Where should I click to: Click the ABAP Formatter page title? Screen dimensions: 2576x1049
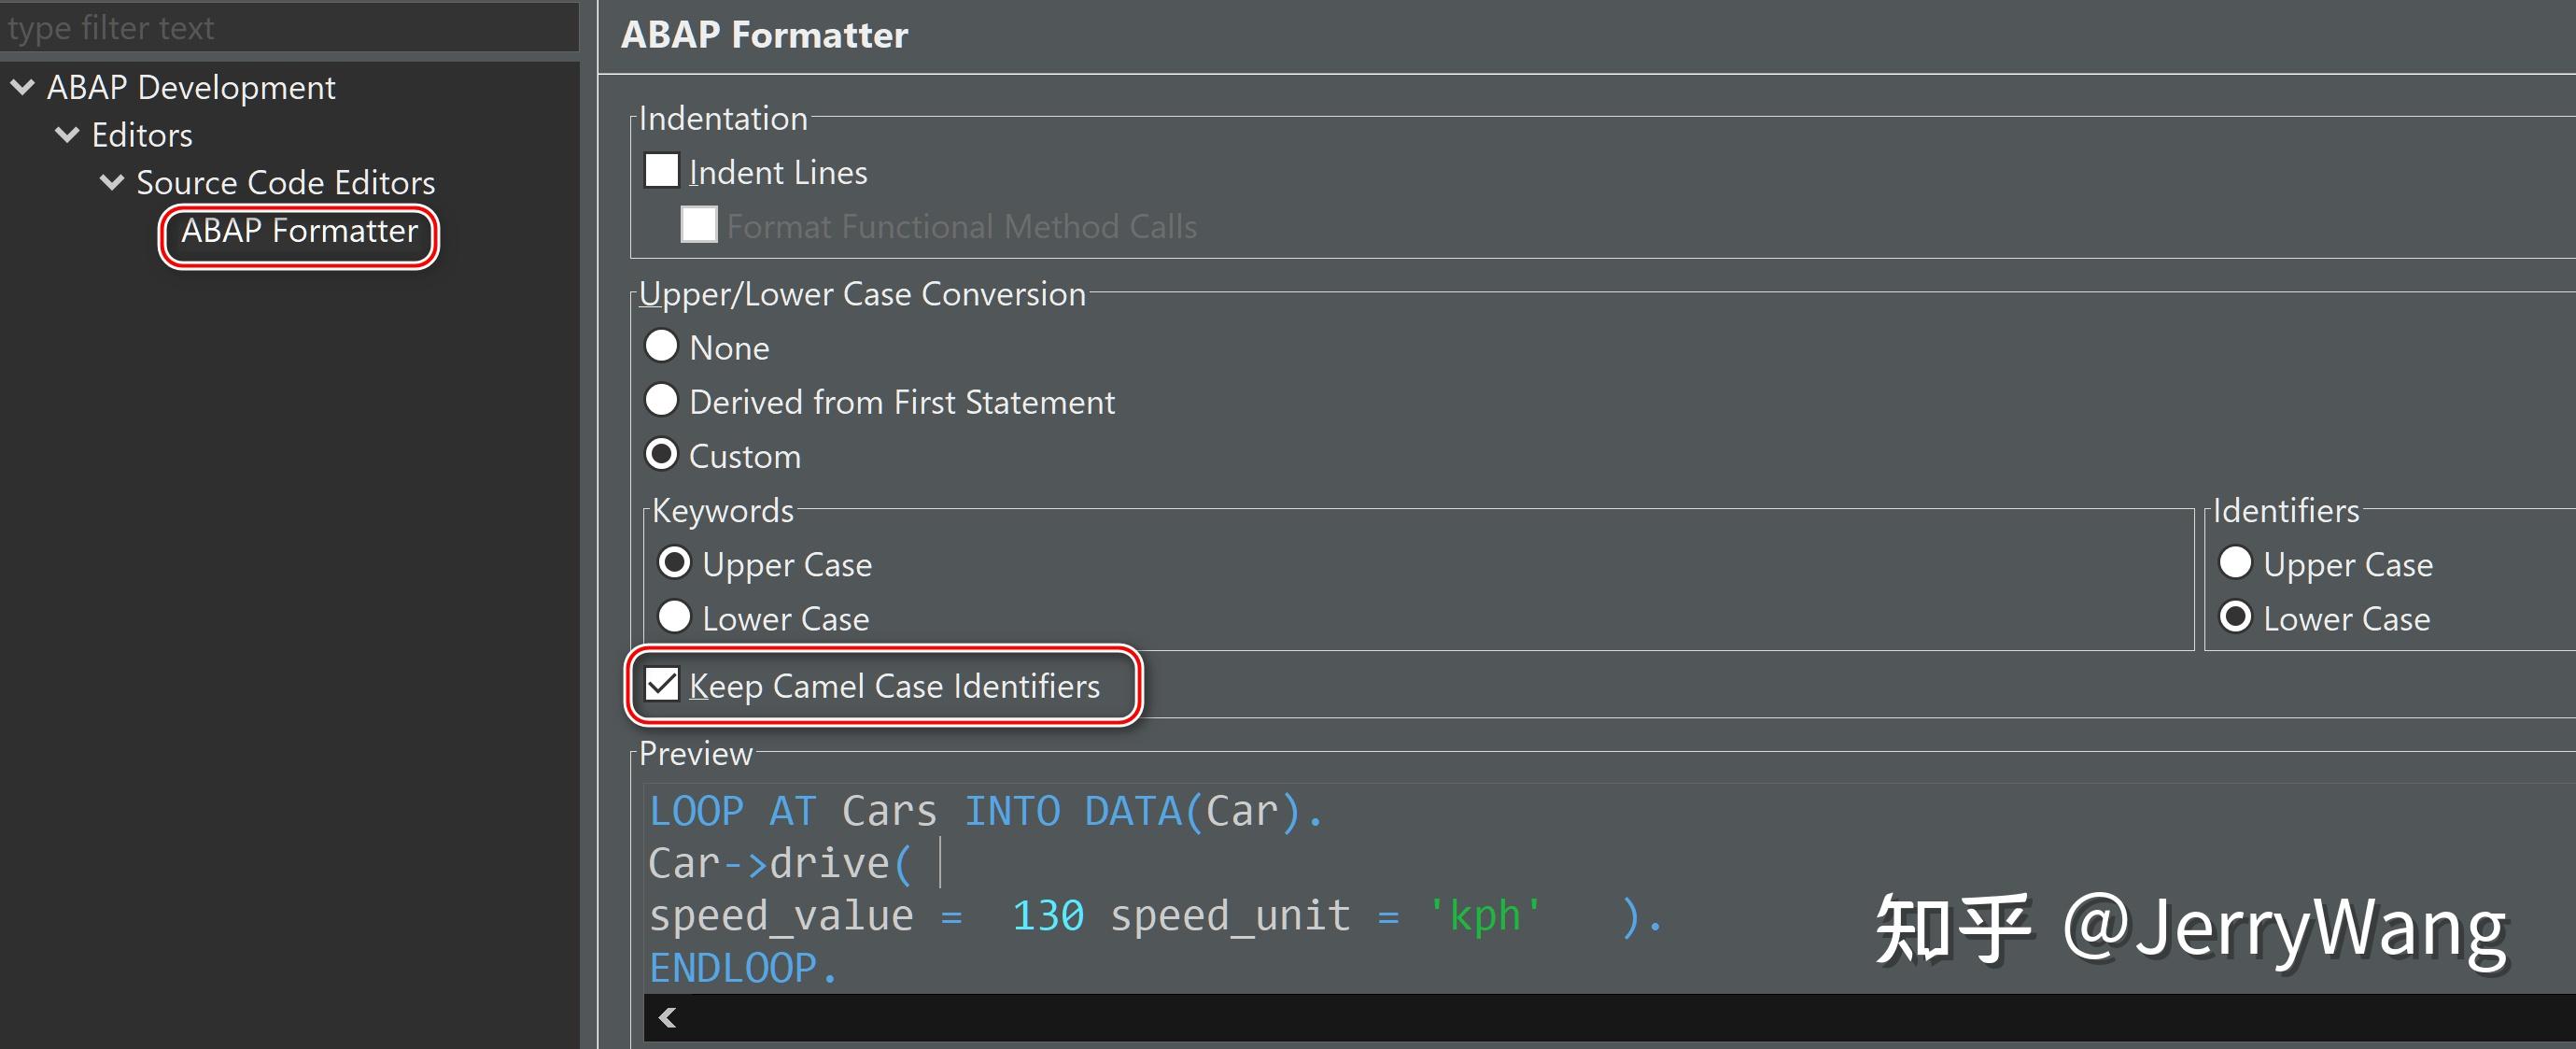pyautogui.click(x=764, y=35)
